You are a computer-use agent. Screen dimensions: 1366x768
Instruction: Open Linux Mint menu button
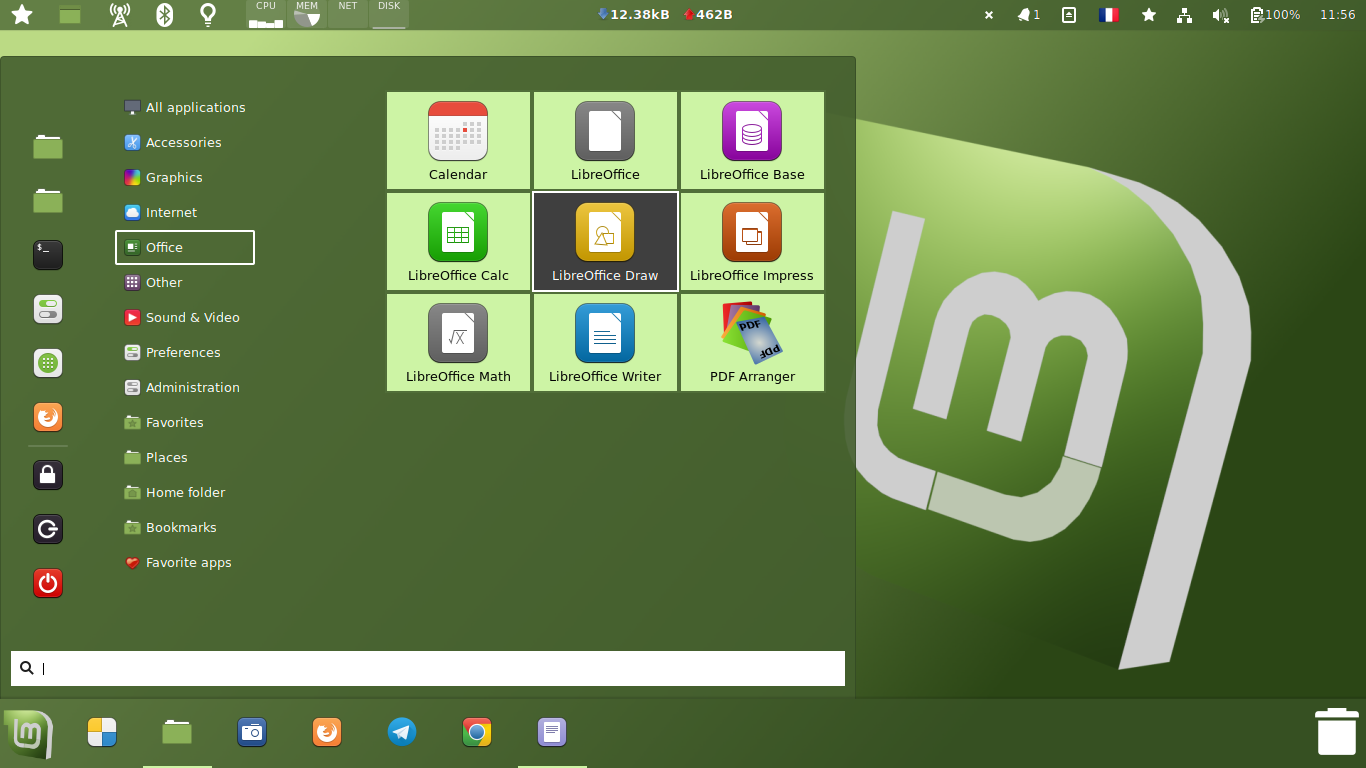[28, 735]
